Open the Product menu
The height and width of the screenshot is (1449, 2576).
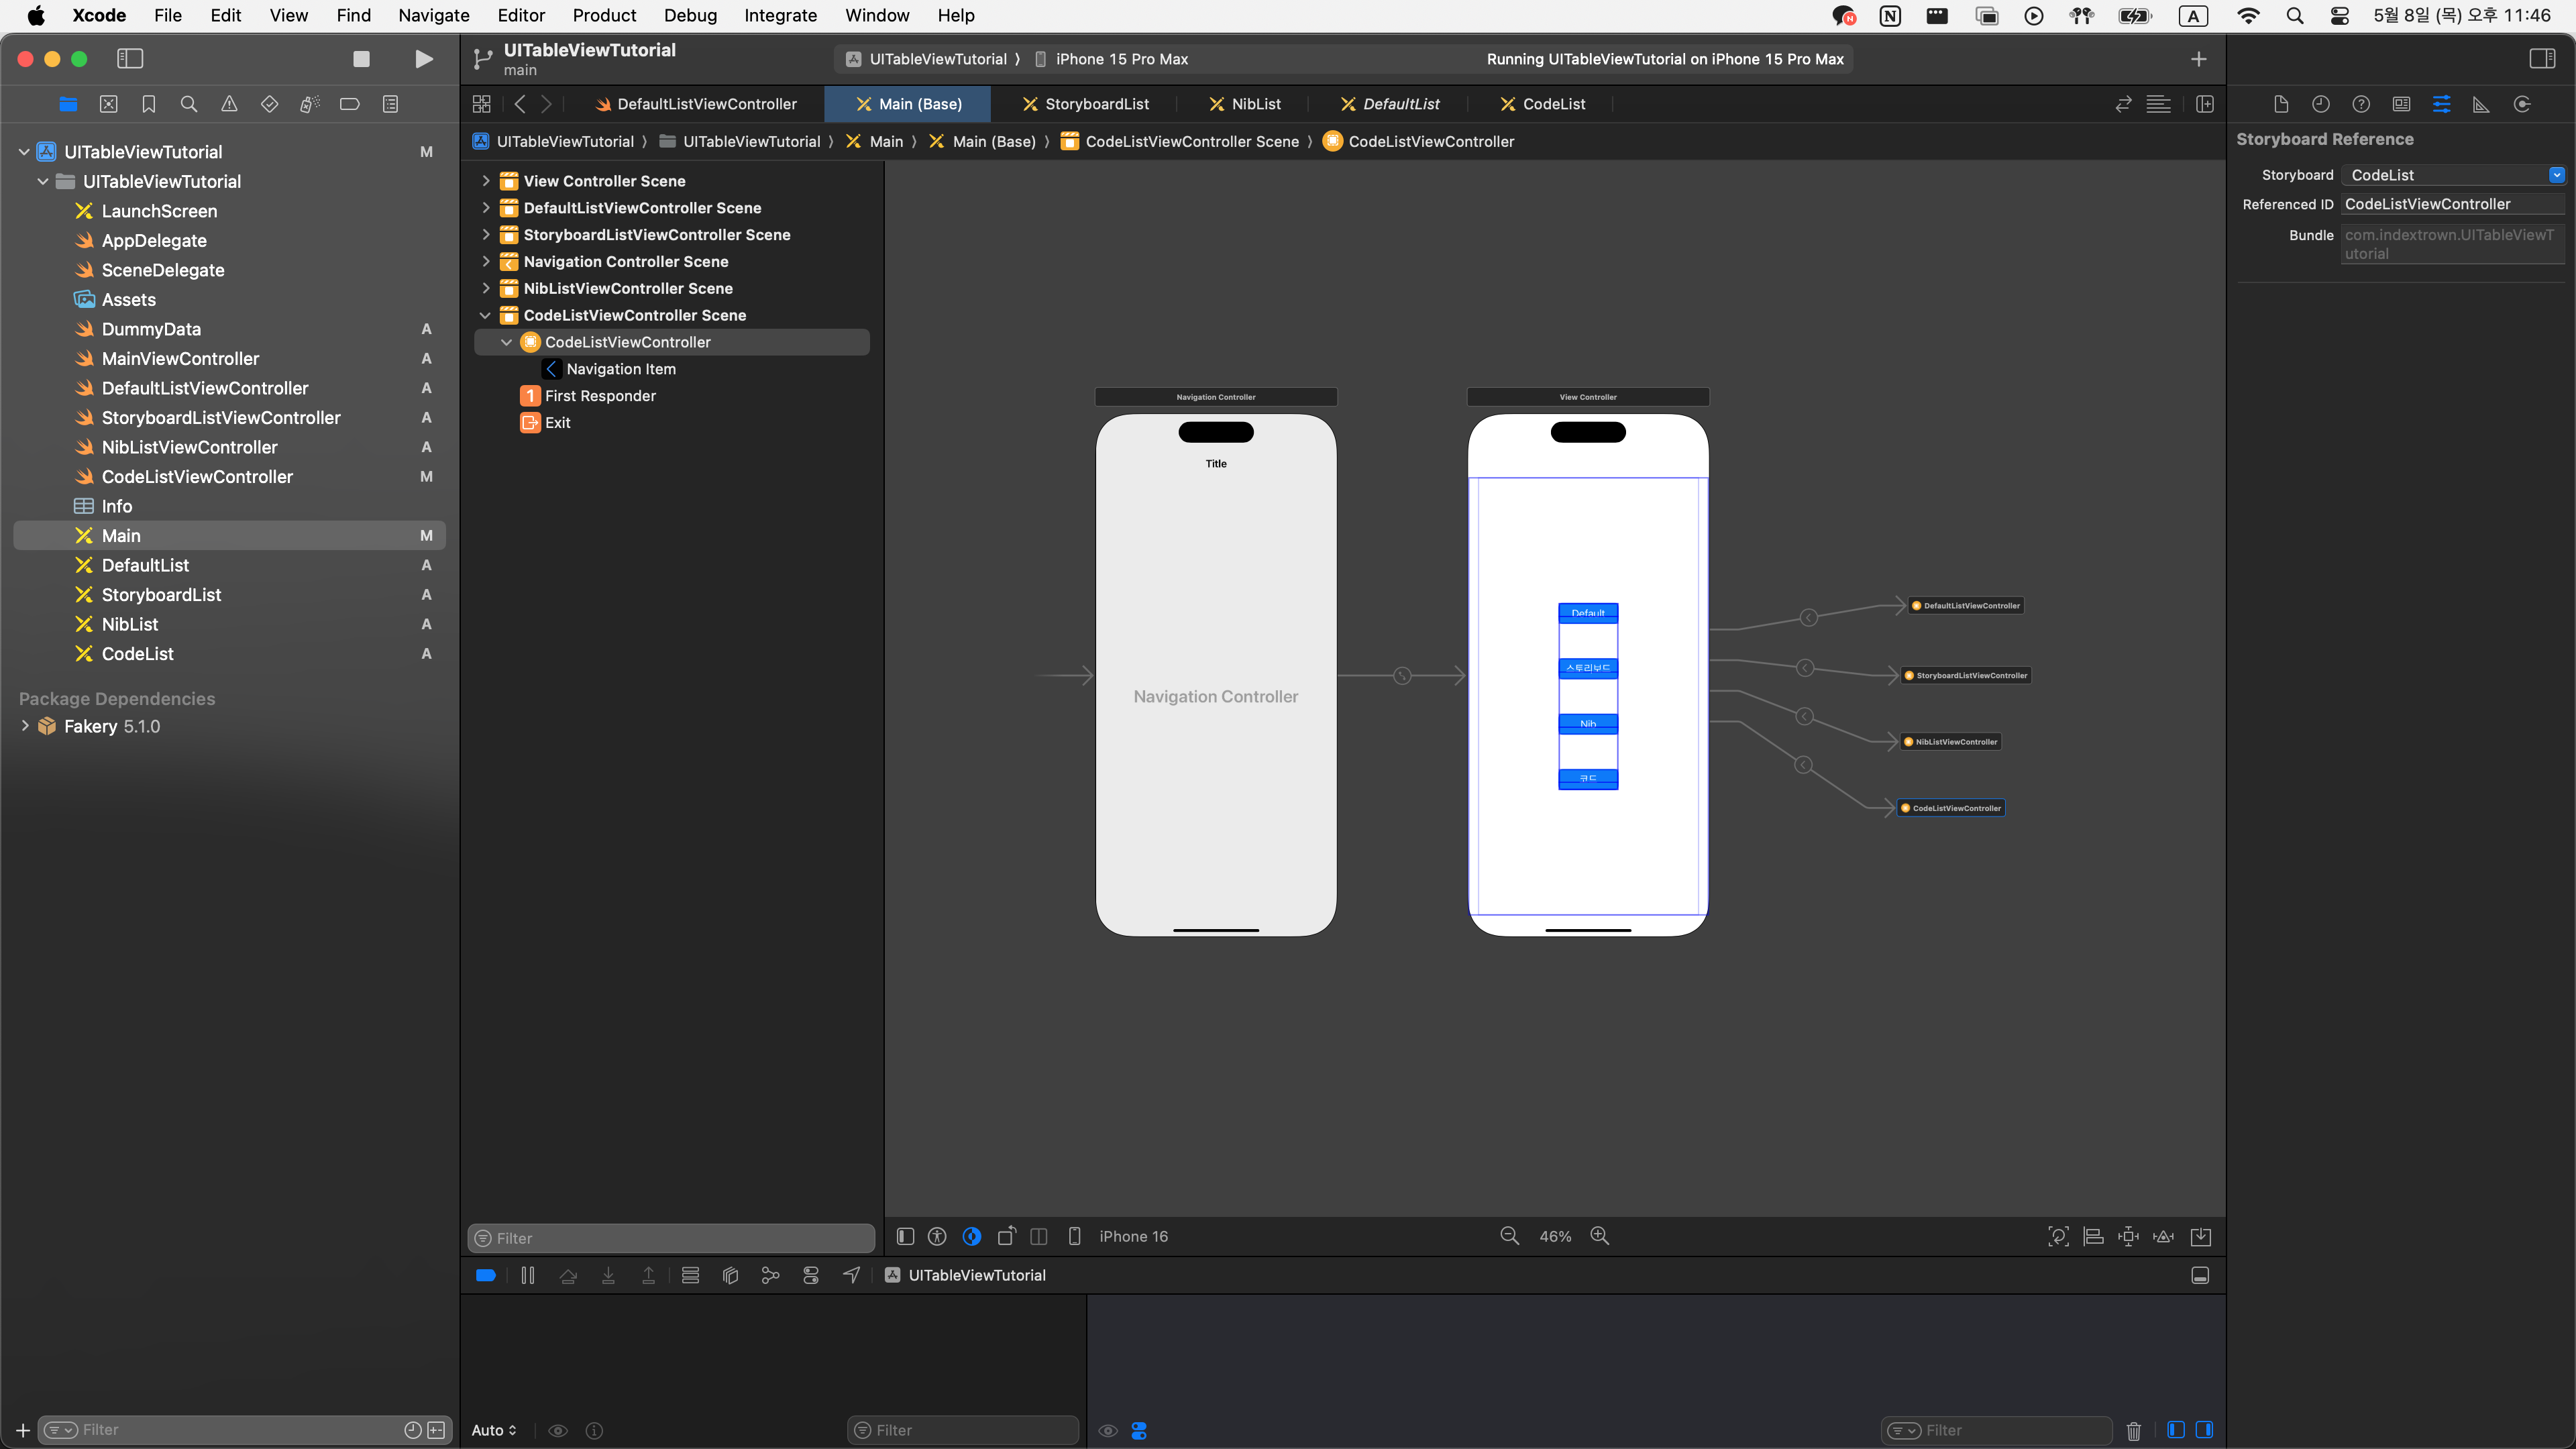click(x=604, y=15)
